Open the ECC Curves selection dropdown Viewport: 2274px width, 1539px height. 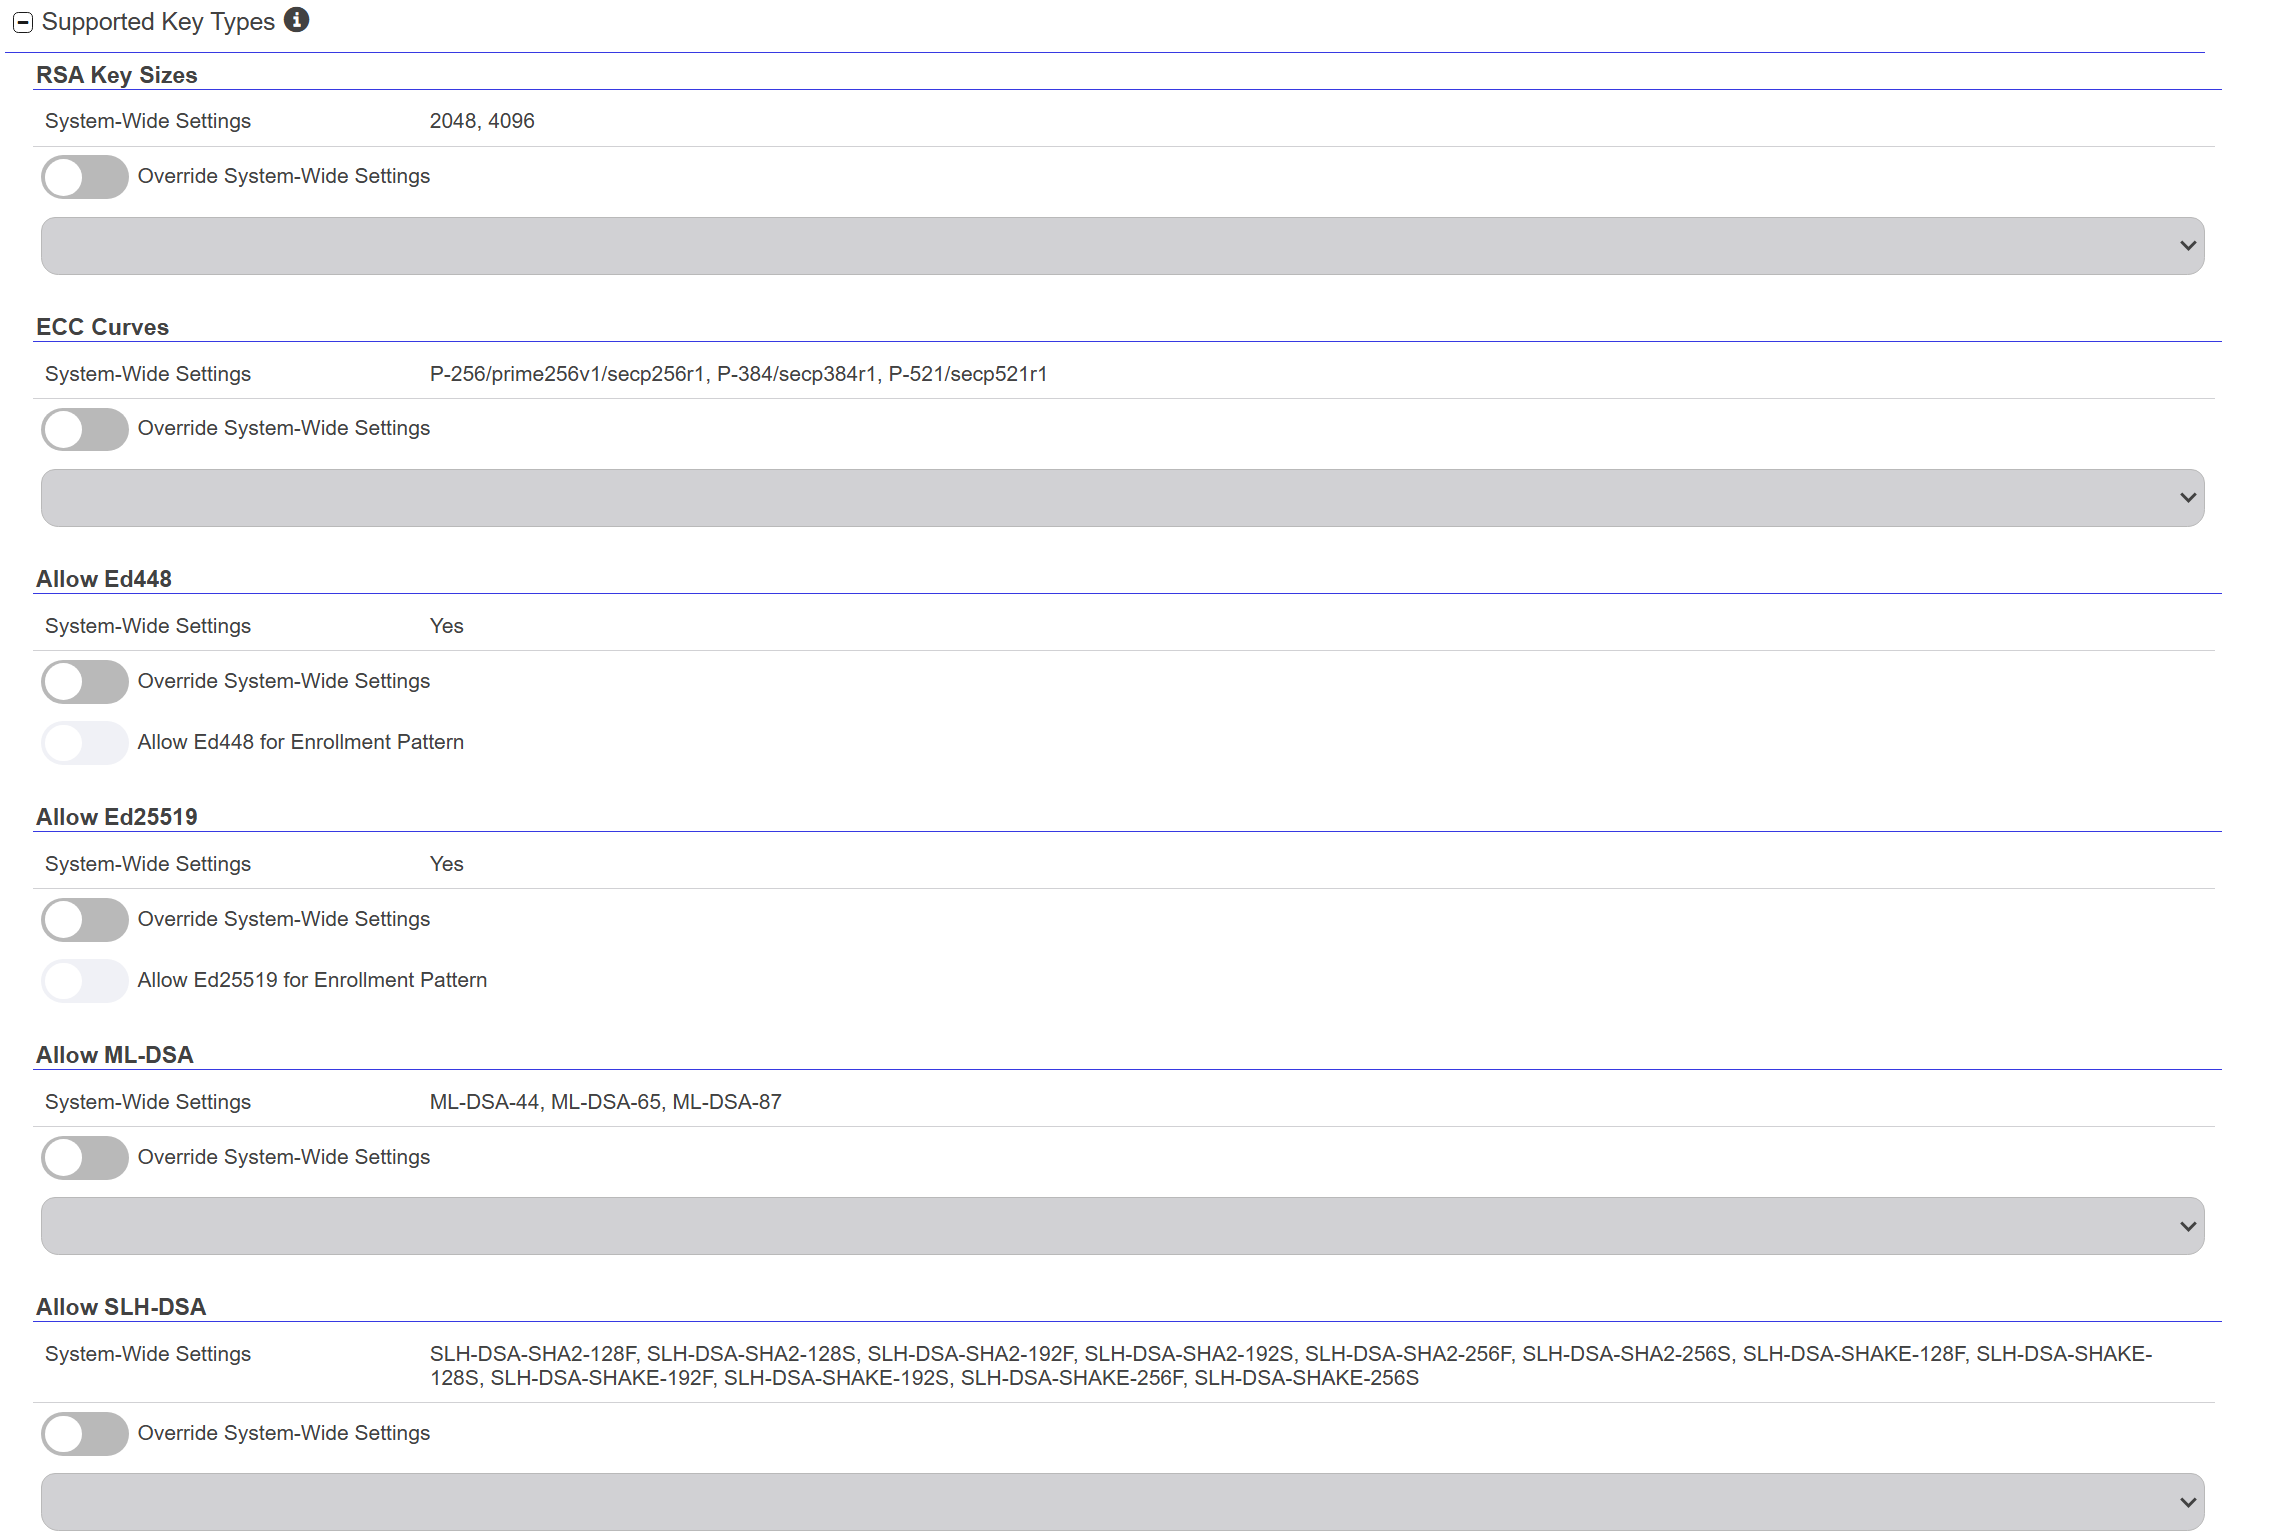pyautogui.click(x=1122, y=498)
